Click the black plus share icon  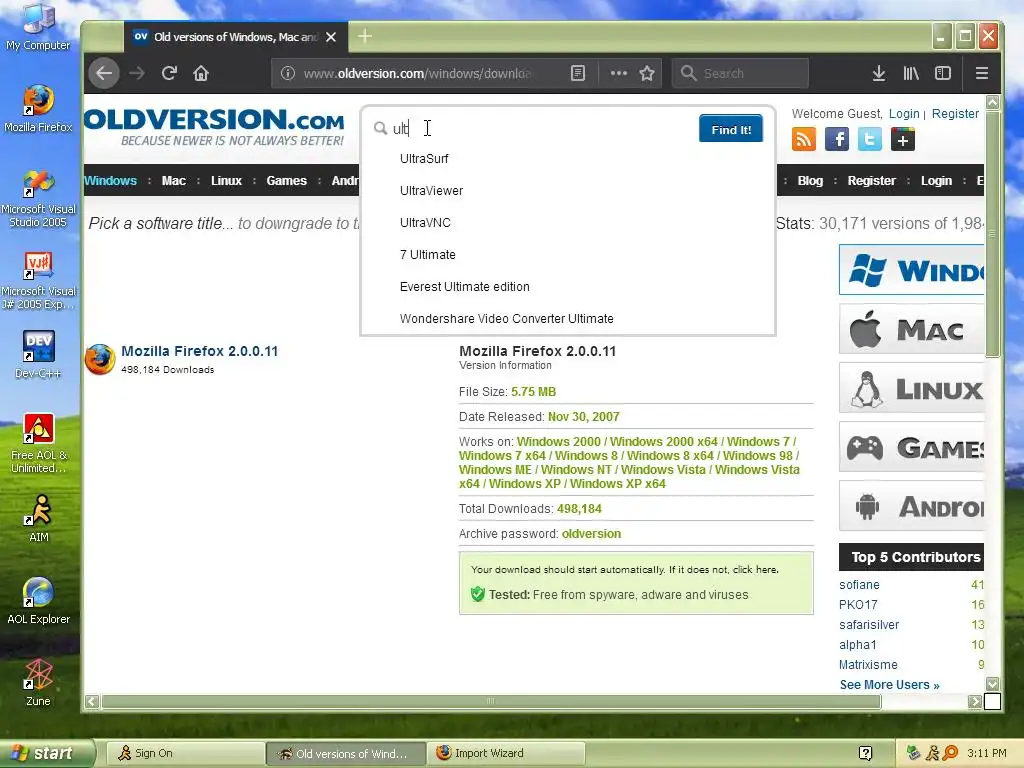coord(903,139)
